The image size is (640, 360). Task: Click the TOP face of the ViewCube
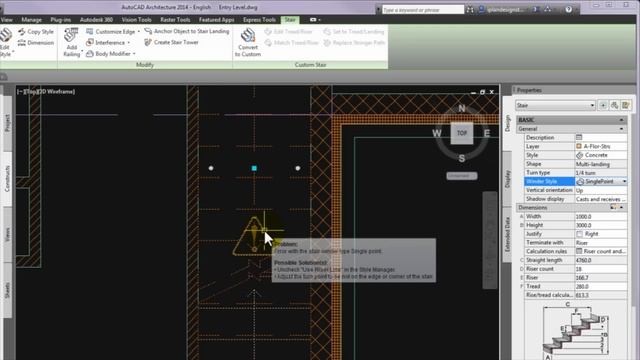(462, 133)
